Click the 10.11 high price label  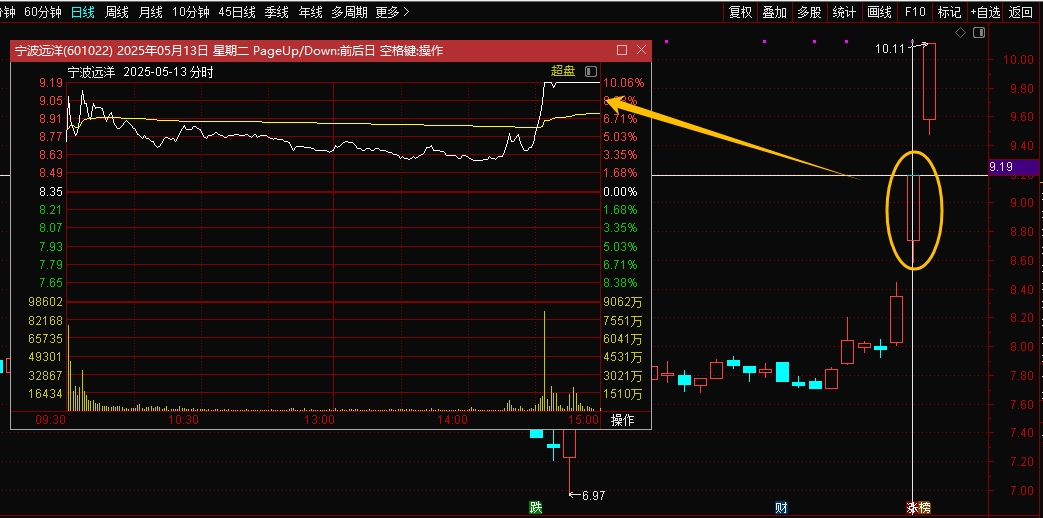pos(889,49)
